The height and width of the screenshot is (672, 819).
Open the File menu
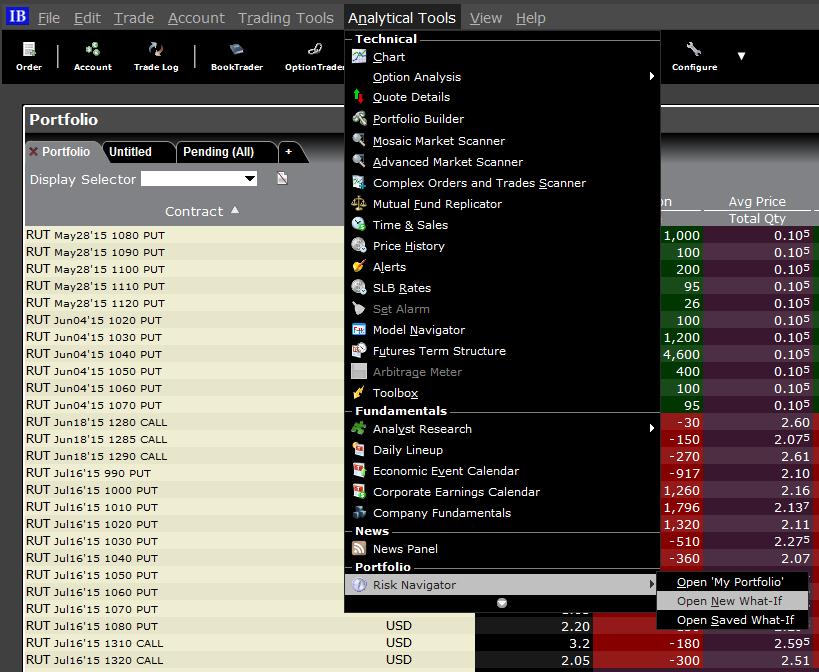pyautogui.click(x=49, y=18)
